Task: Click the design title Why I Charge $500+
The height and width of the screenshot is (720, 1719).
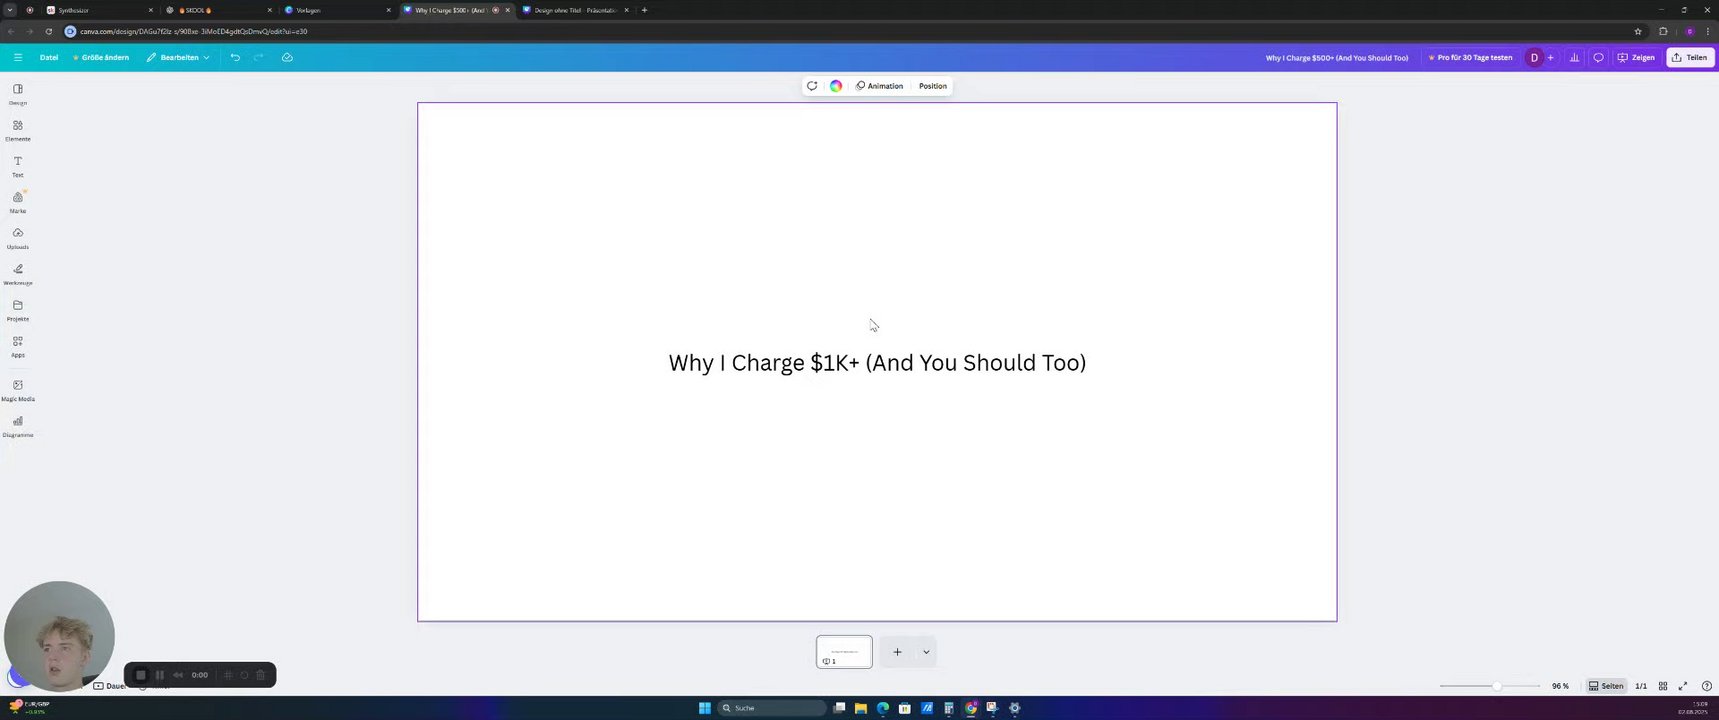Action: point(1337,58)
